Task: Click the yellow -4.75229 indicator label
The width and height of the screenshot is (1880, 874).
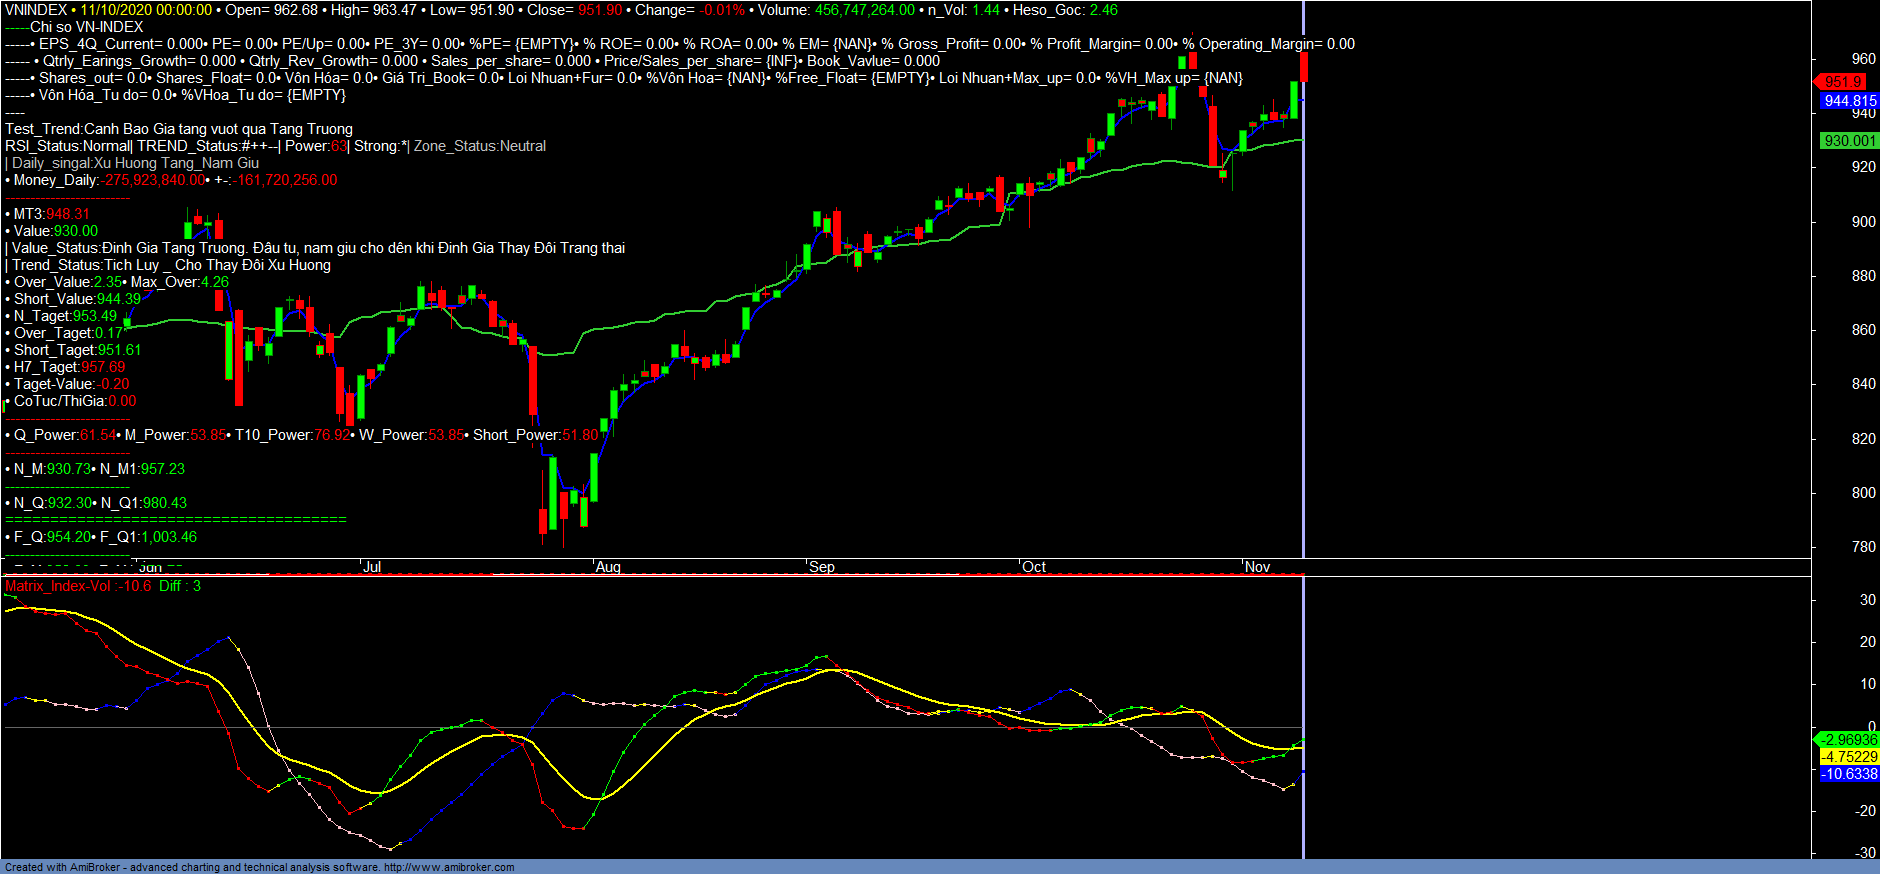Action: pos(1849,757)
